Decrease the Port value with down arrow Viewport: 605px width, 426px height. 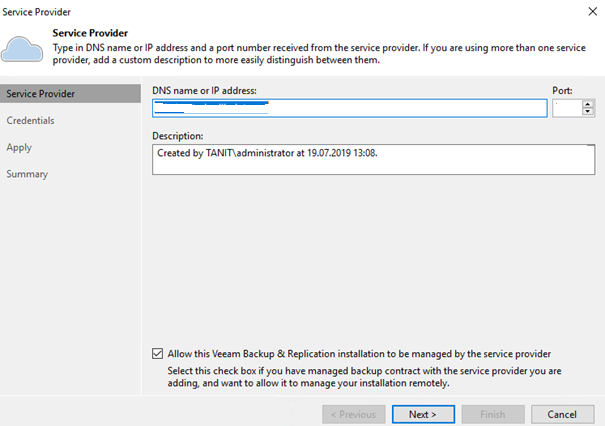(x=588, y=112)
